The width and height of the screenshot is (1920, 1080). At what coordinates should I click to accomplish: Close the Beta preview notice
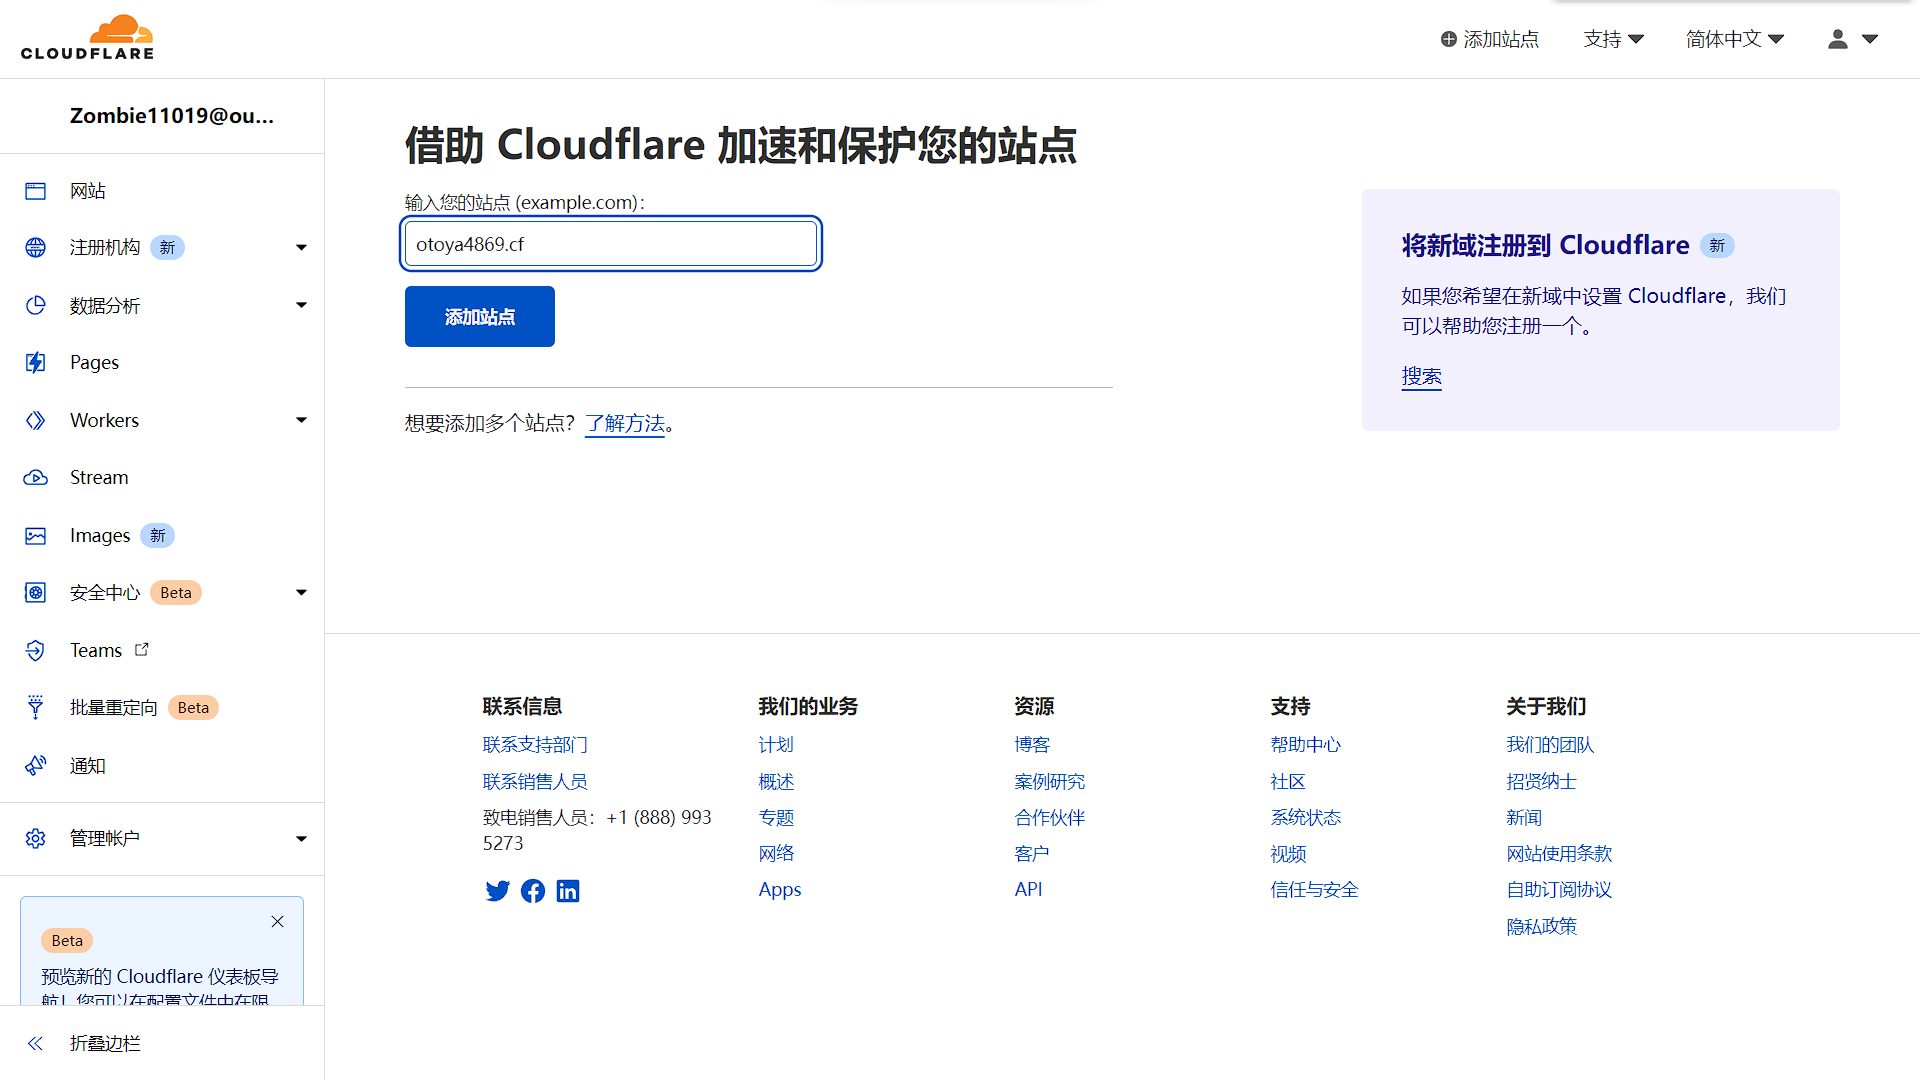(277, 922)
